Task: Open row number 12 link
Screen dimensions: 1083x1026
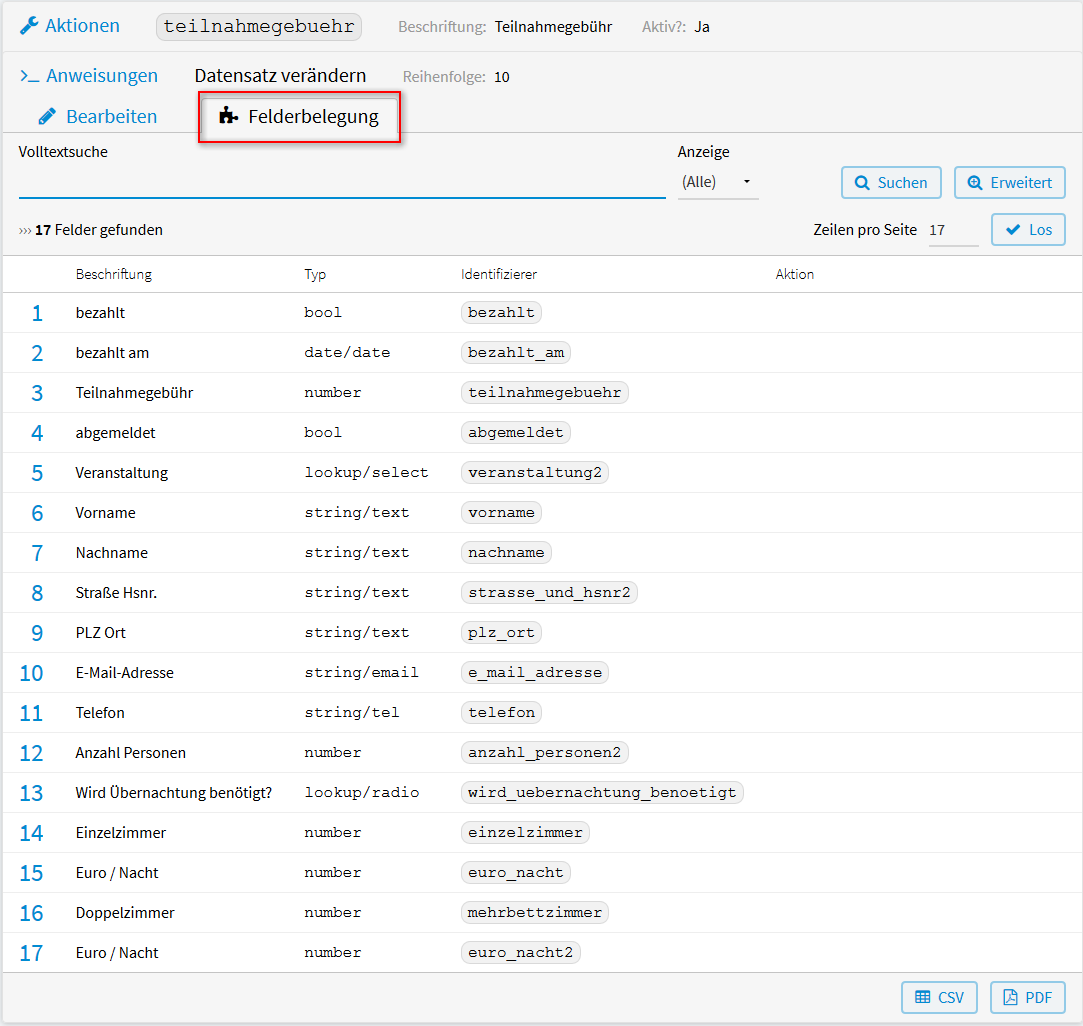Action: [31, 754]
